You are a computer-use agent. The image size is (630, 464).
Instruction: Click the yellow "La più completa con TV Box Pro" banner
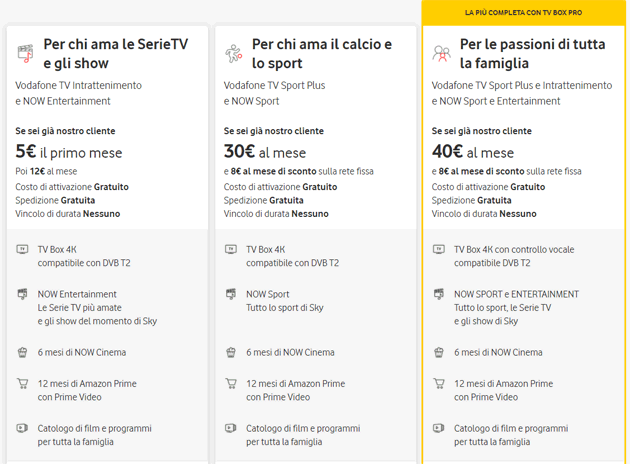(x=525, y=12)
